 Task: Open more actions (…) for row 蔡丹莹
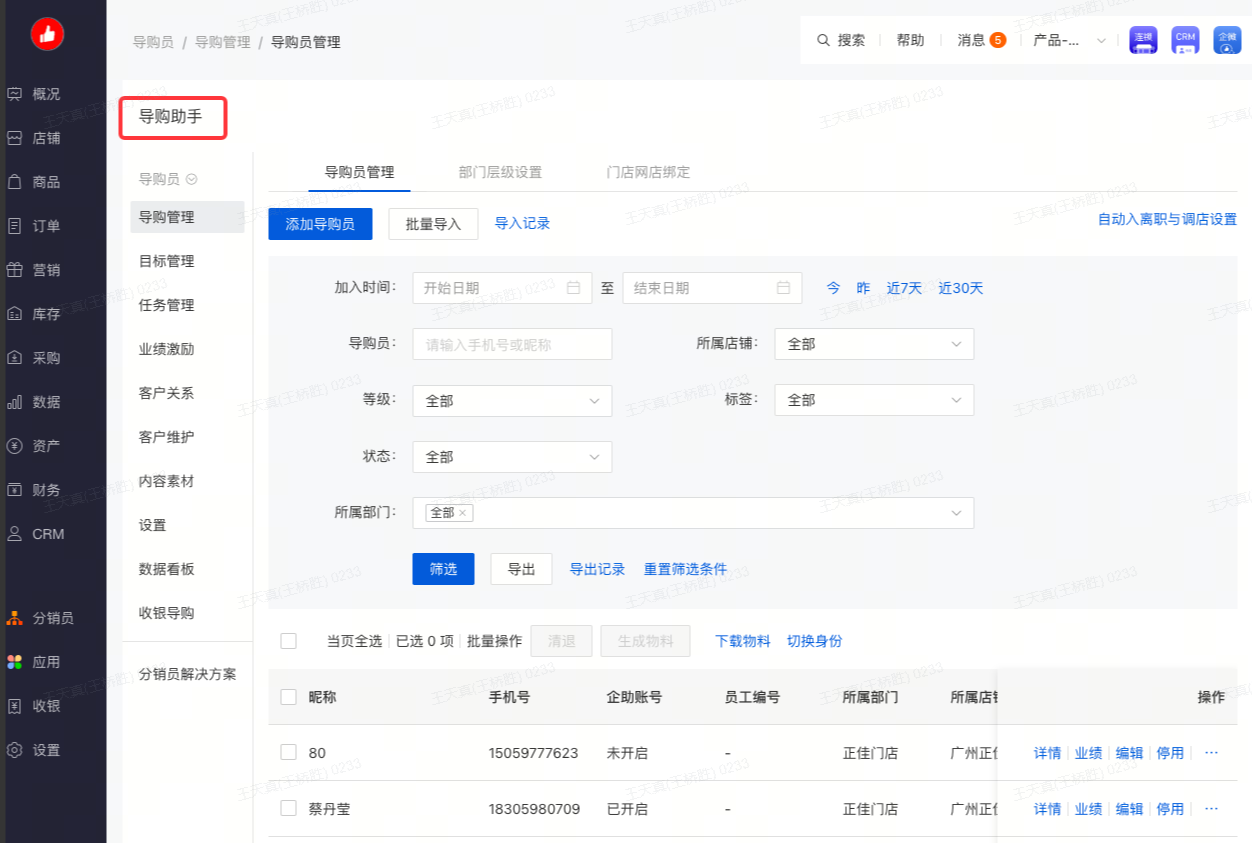pos(1212,808)
